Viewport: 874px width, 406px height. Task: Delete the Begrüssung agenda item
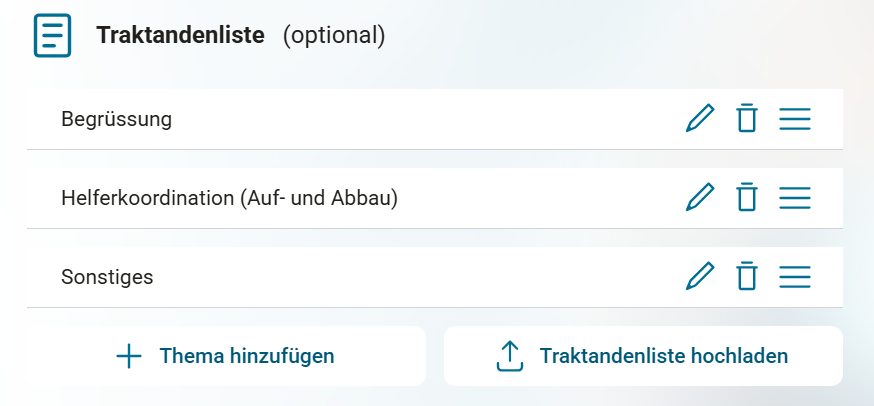click(x=746, y=119)
